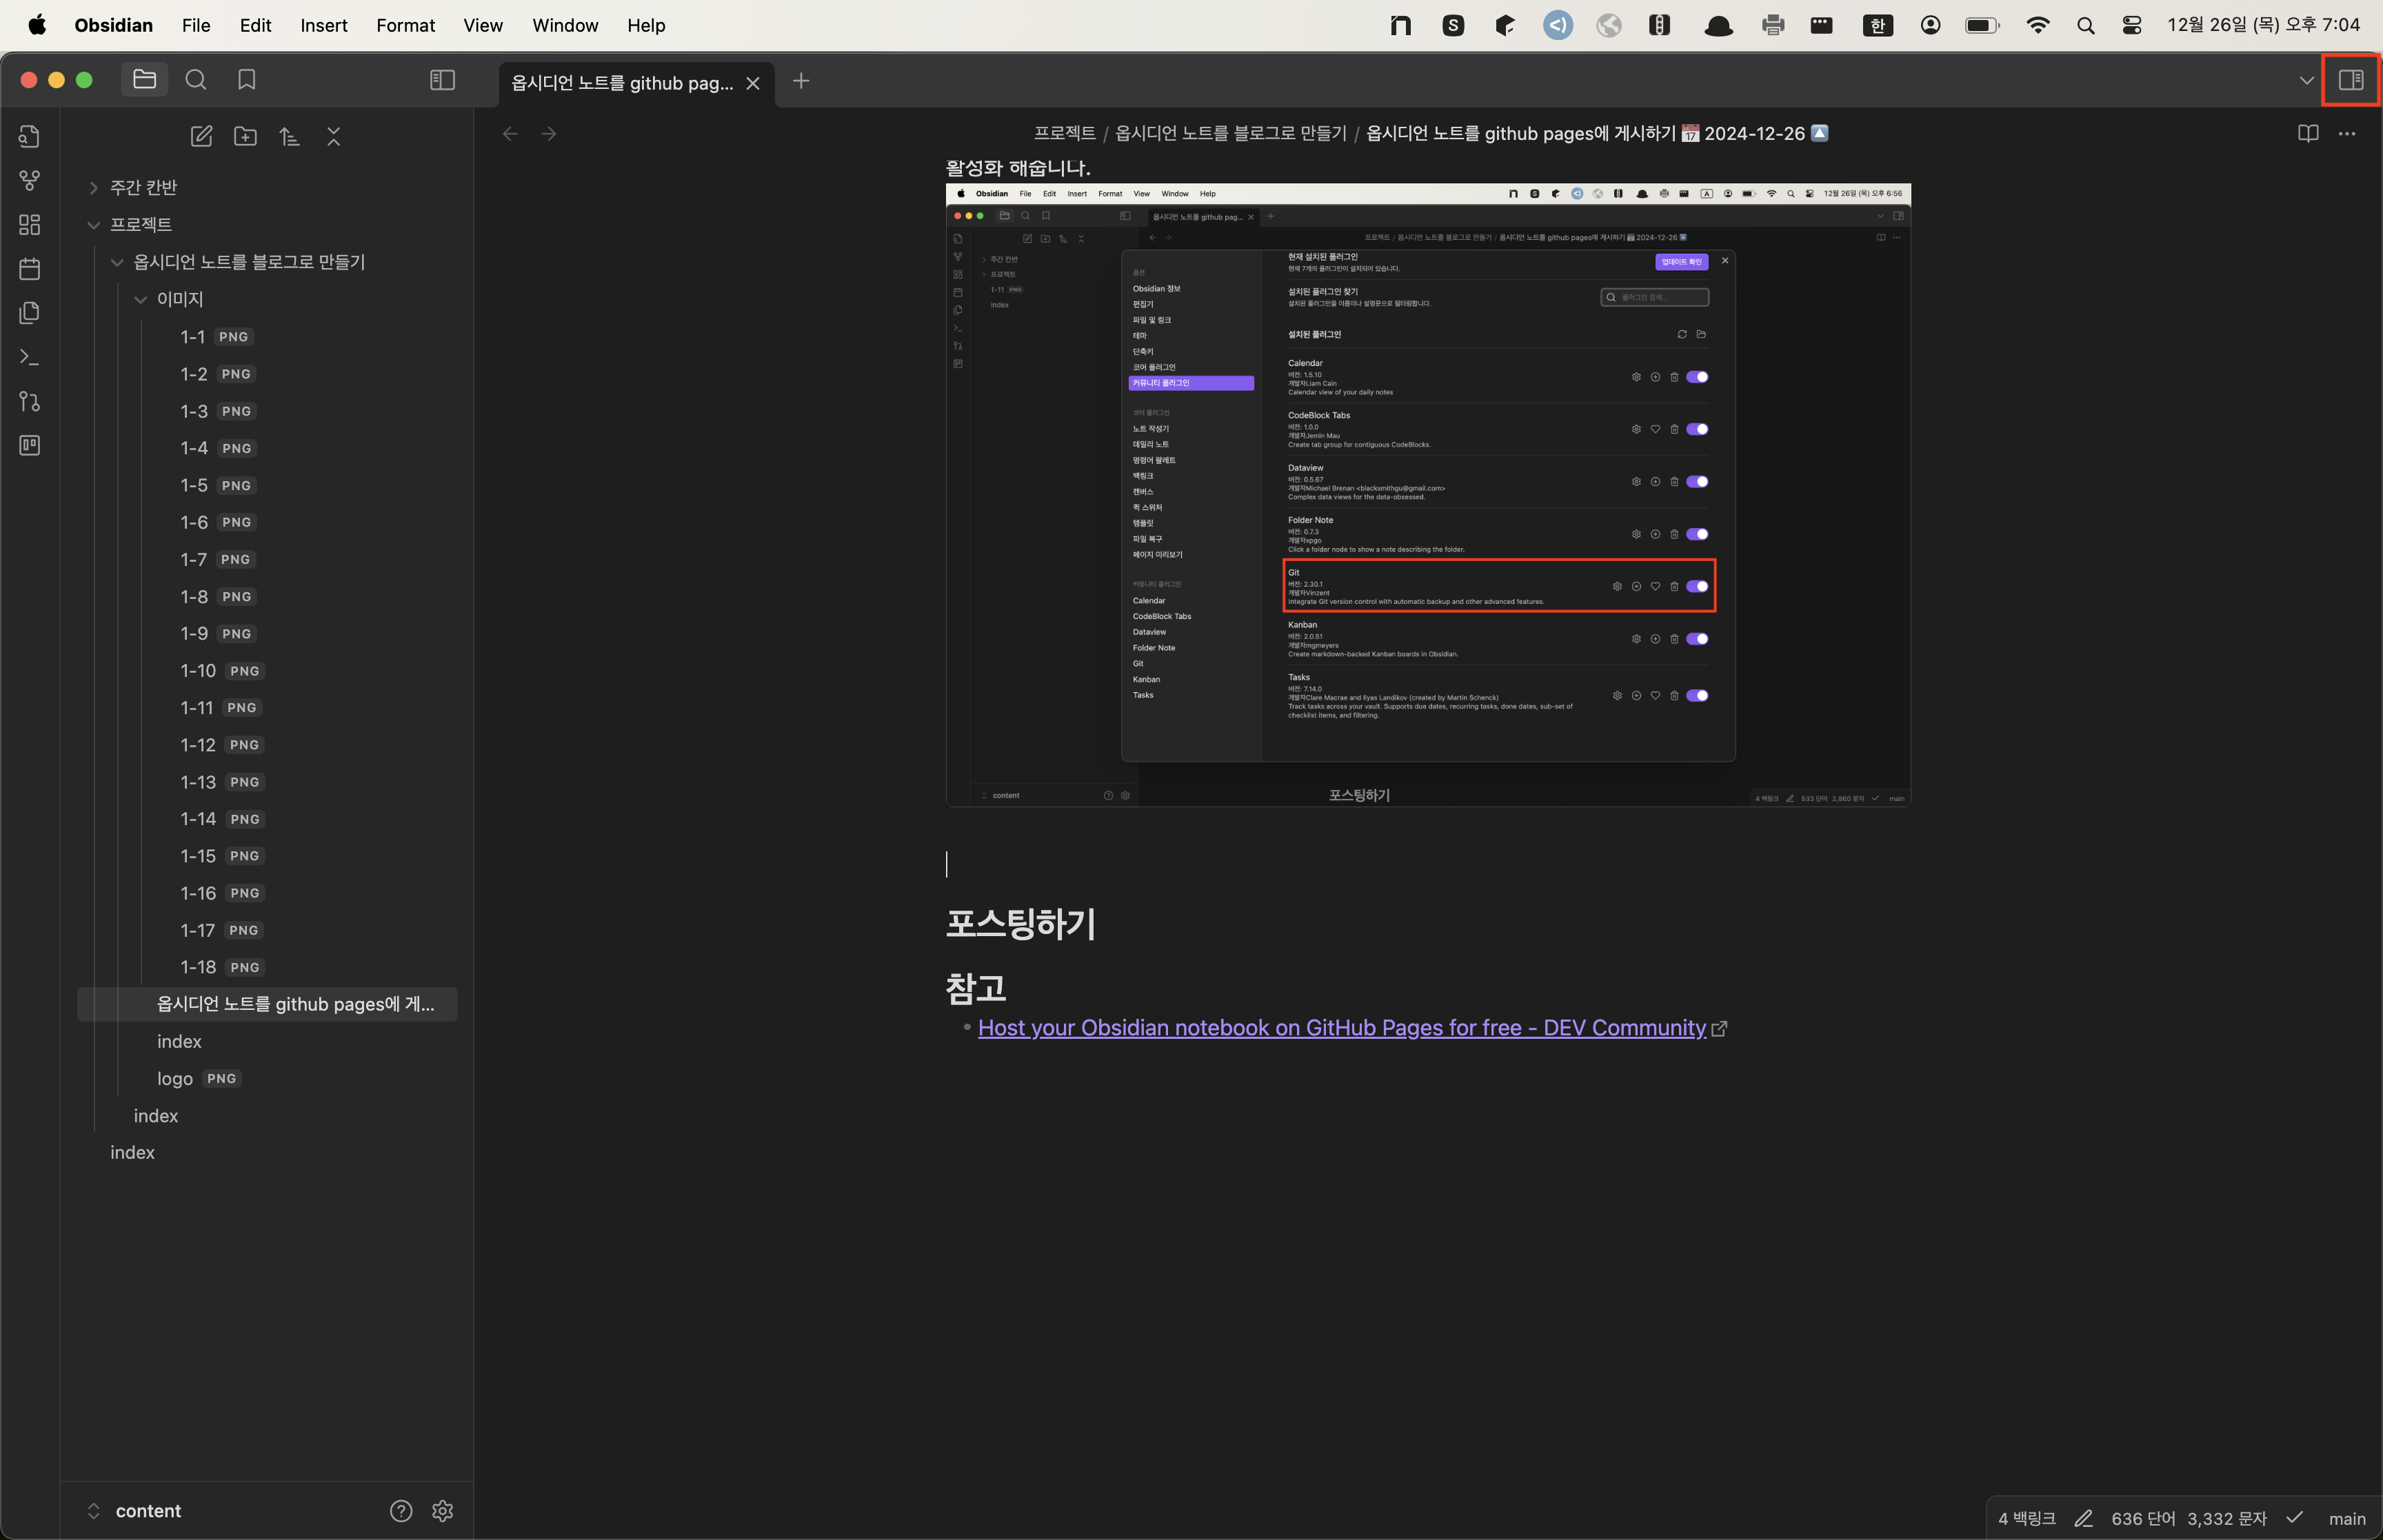Viewport: 2383px width, 1540px height.
Task: Toggle the right sidebar icon
Action: coord(2351,80)
